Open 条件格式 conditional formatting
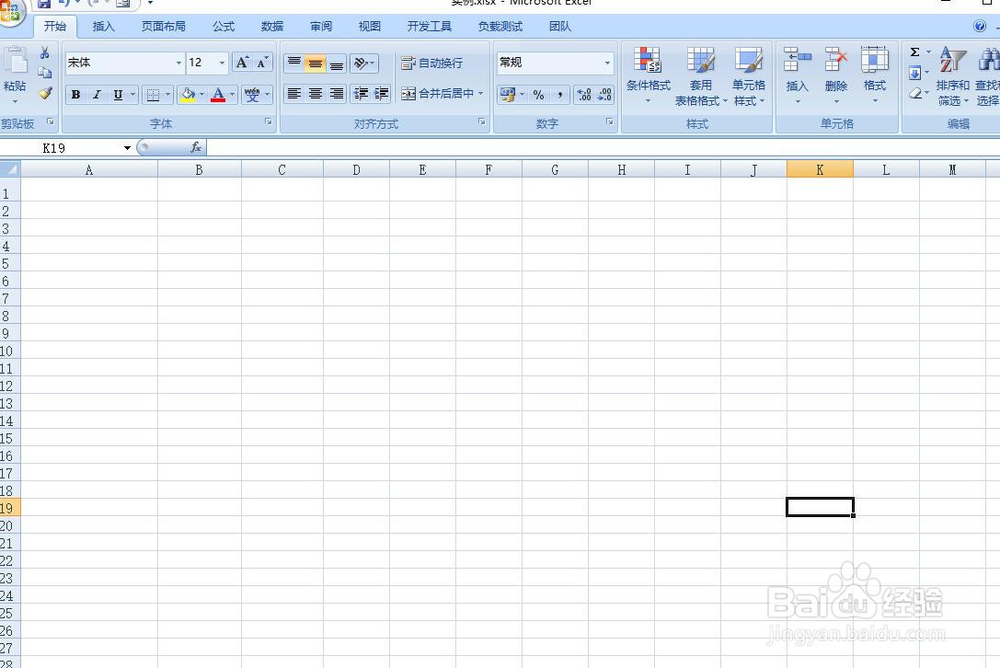 [648, 77]
